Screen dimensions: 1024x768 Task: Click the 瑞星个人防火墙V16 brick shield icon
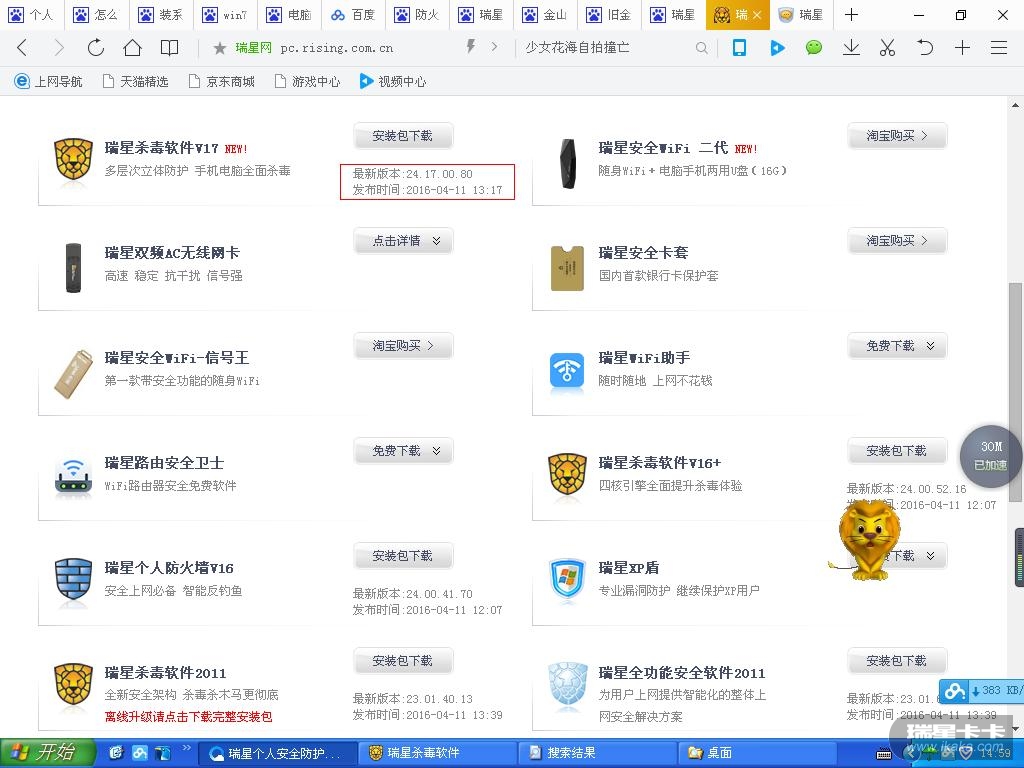point(73,579)
